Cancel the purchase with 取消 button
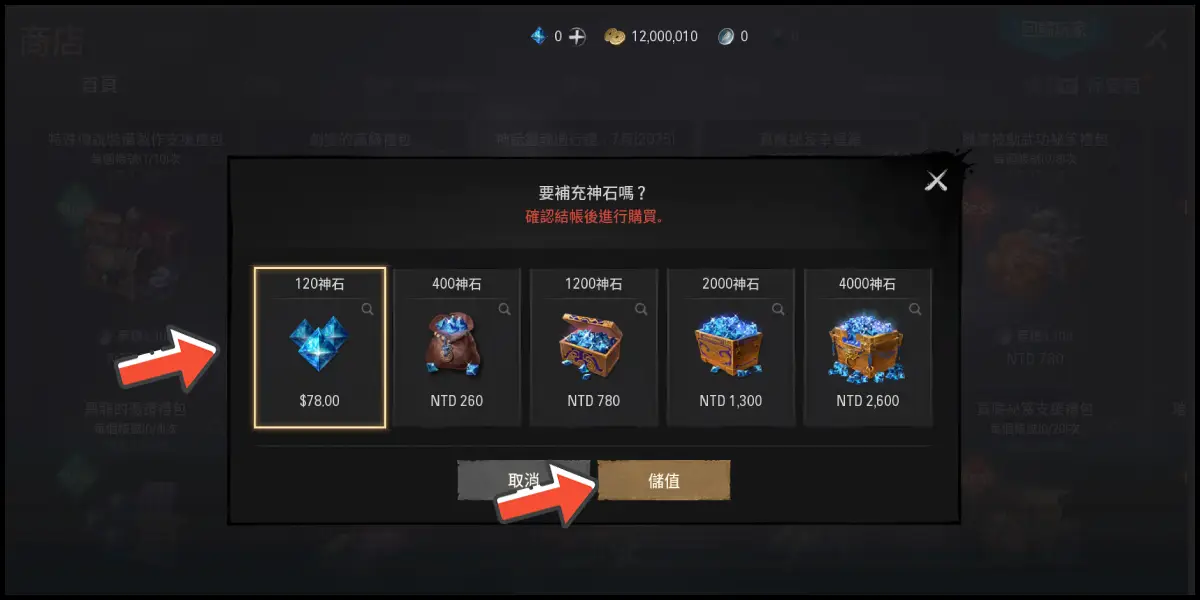The image size is (1200, 600). tap(523, 481)
